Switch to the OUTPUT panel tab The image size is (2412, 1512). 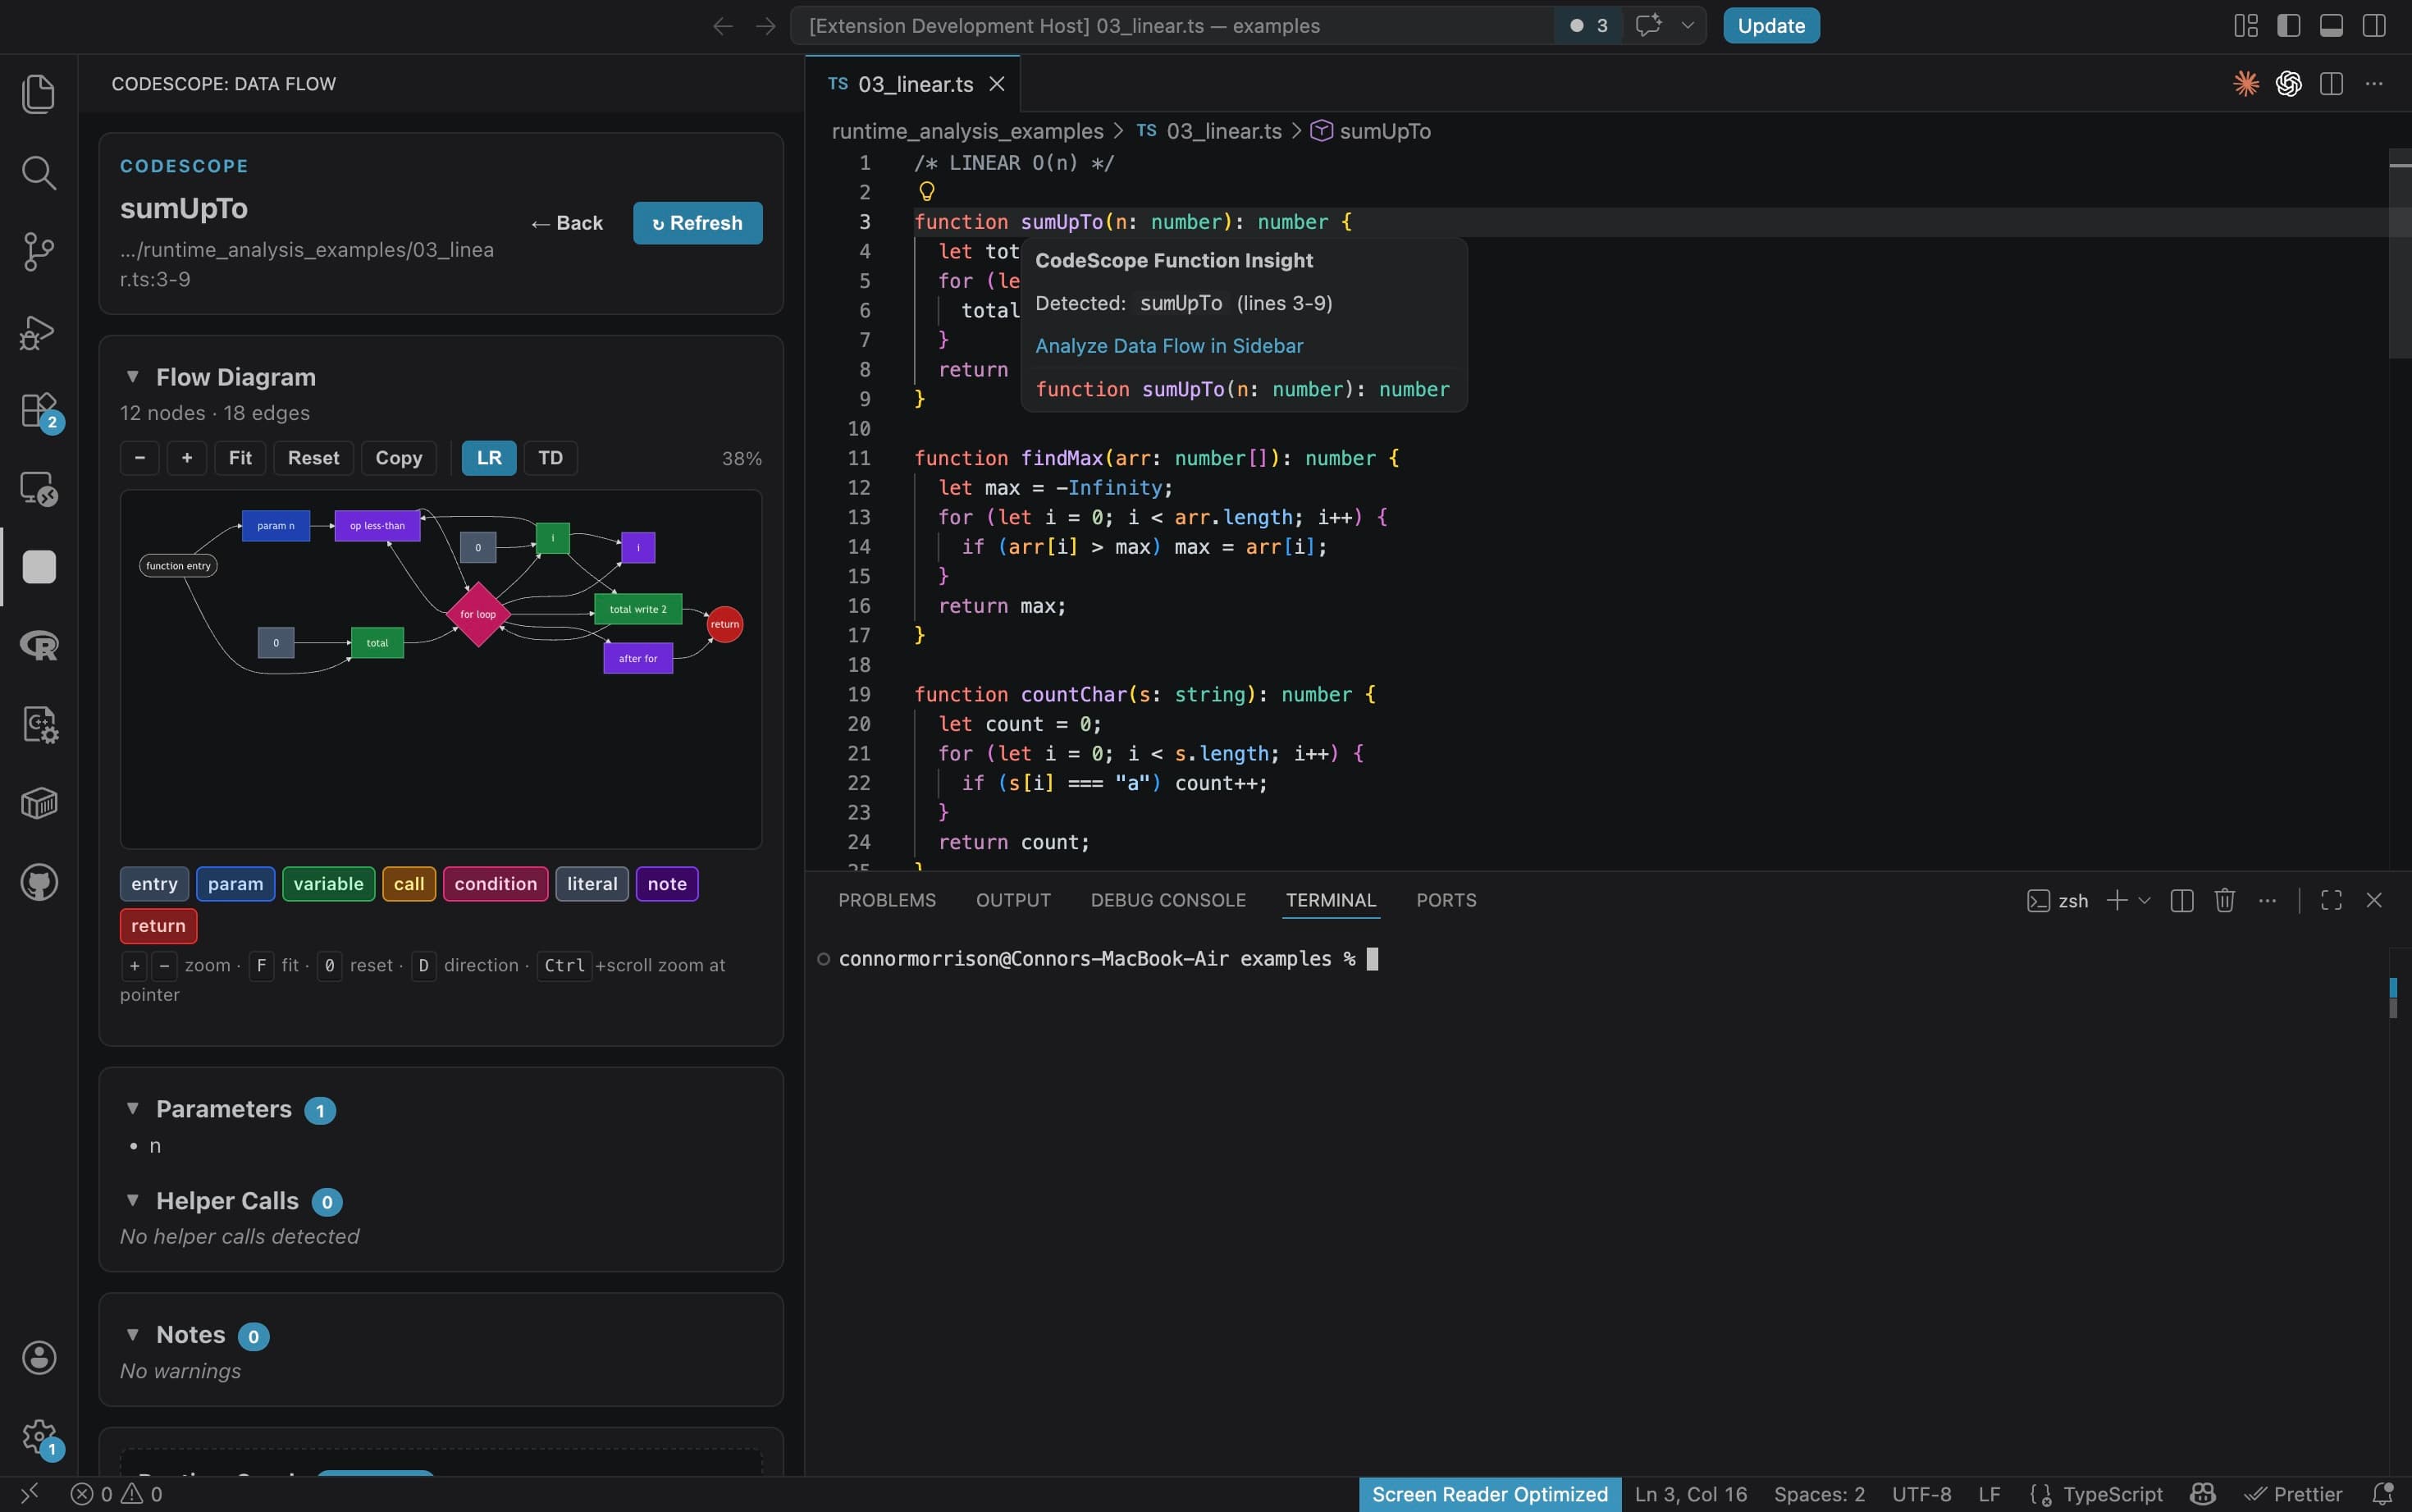click(1013, 900)
